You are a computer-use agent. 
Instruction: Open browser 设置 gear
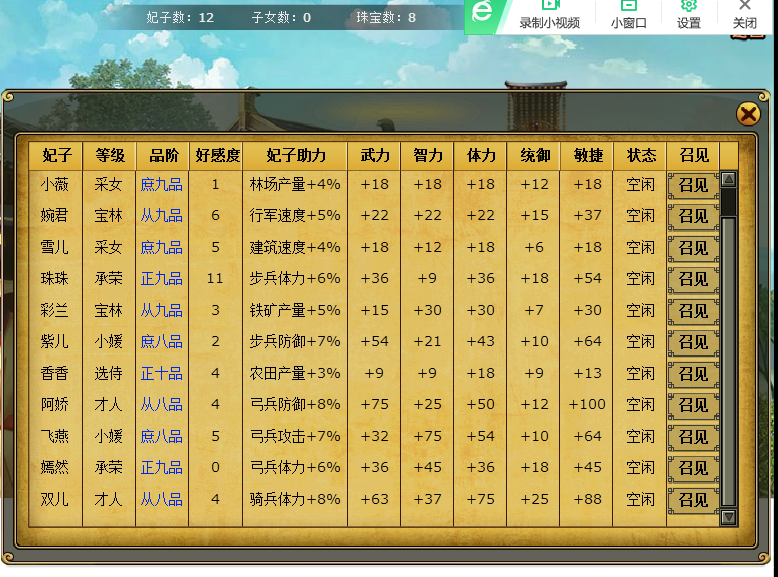click(x=689, y=16)
